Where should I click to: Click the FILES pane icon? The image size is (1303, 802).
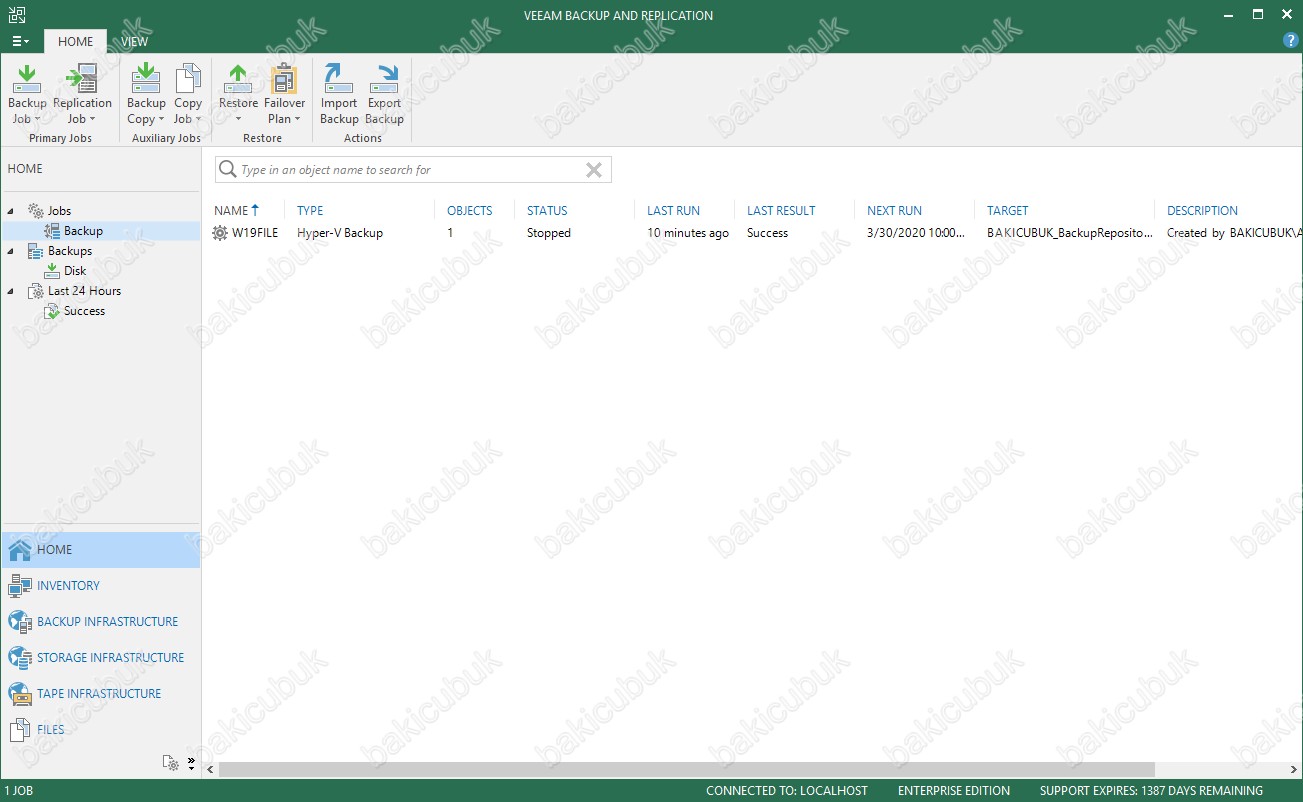pyautogui.click(x=20, y=730)
